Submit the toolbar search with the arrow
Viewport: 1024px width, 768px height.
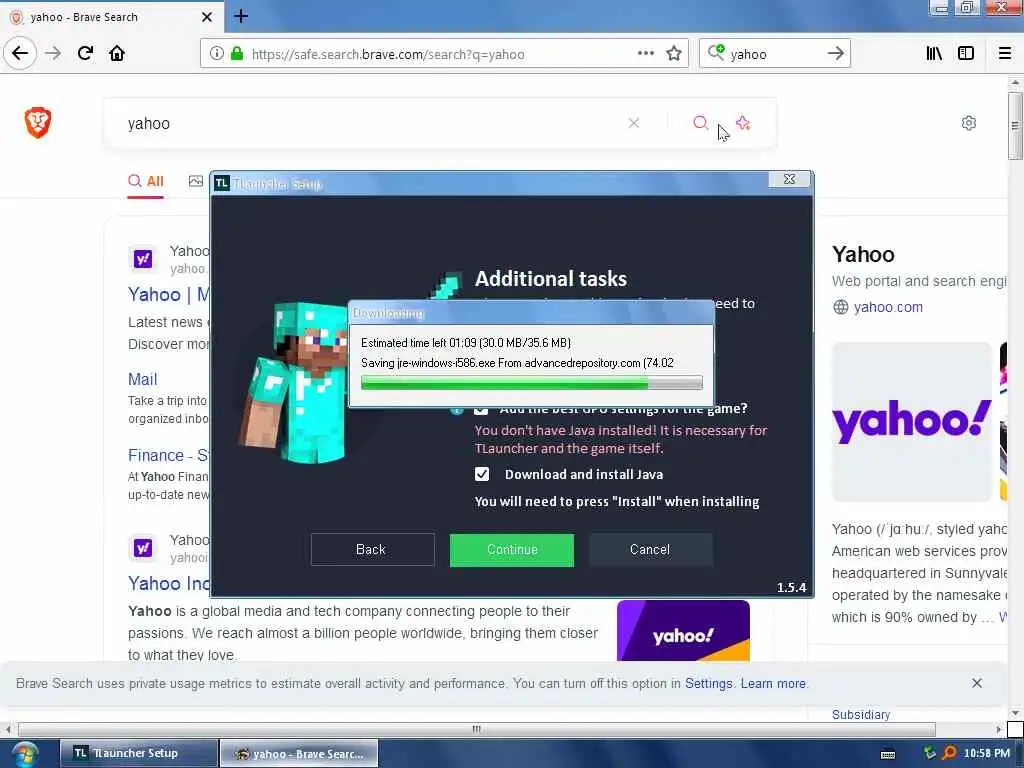[835, 53]
